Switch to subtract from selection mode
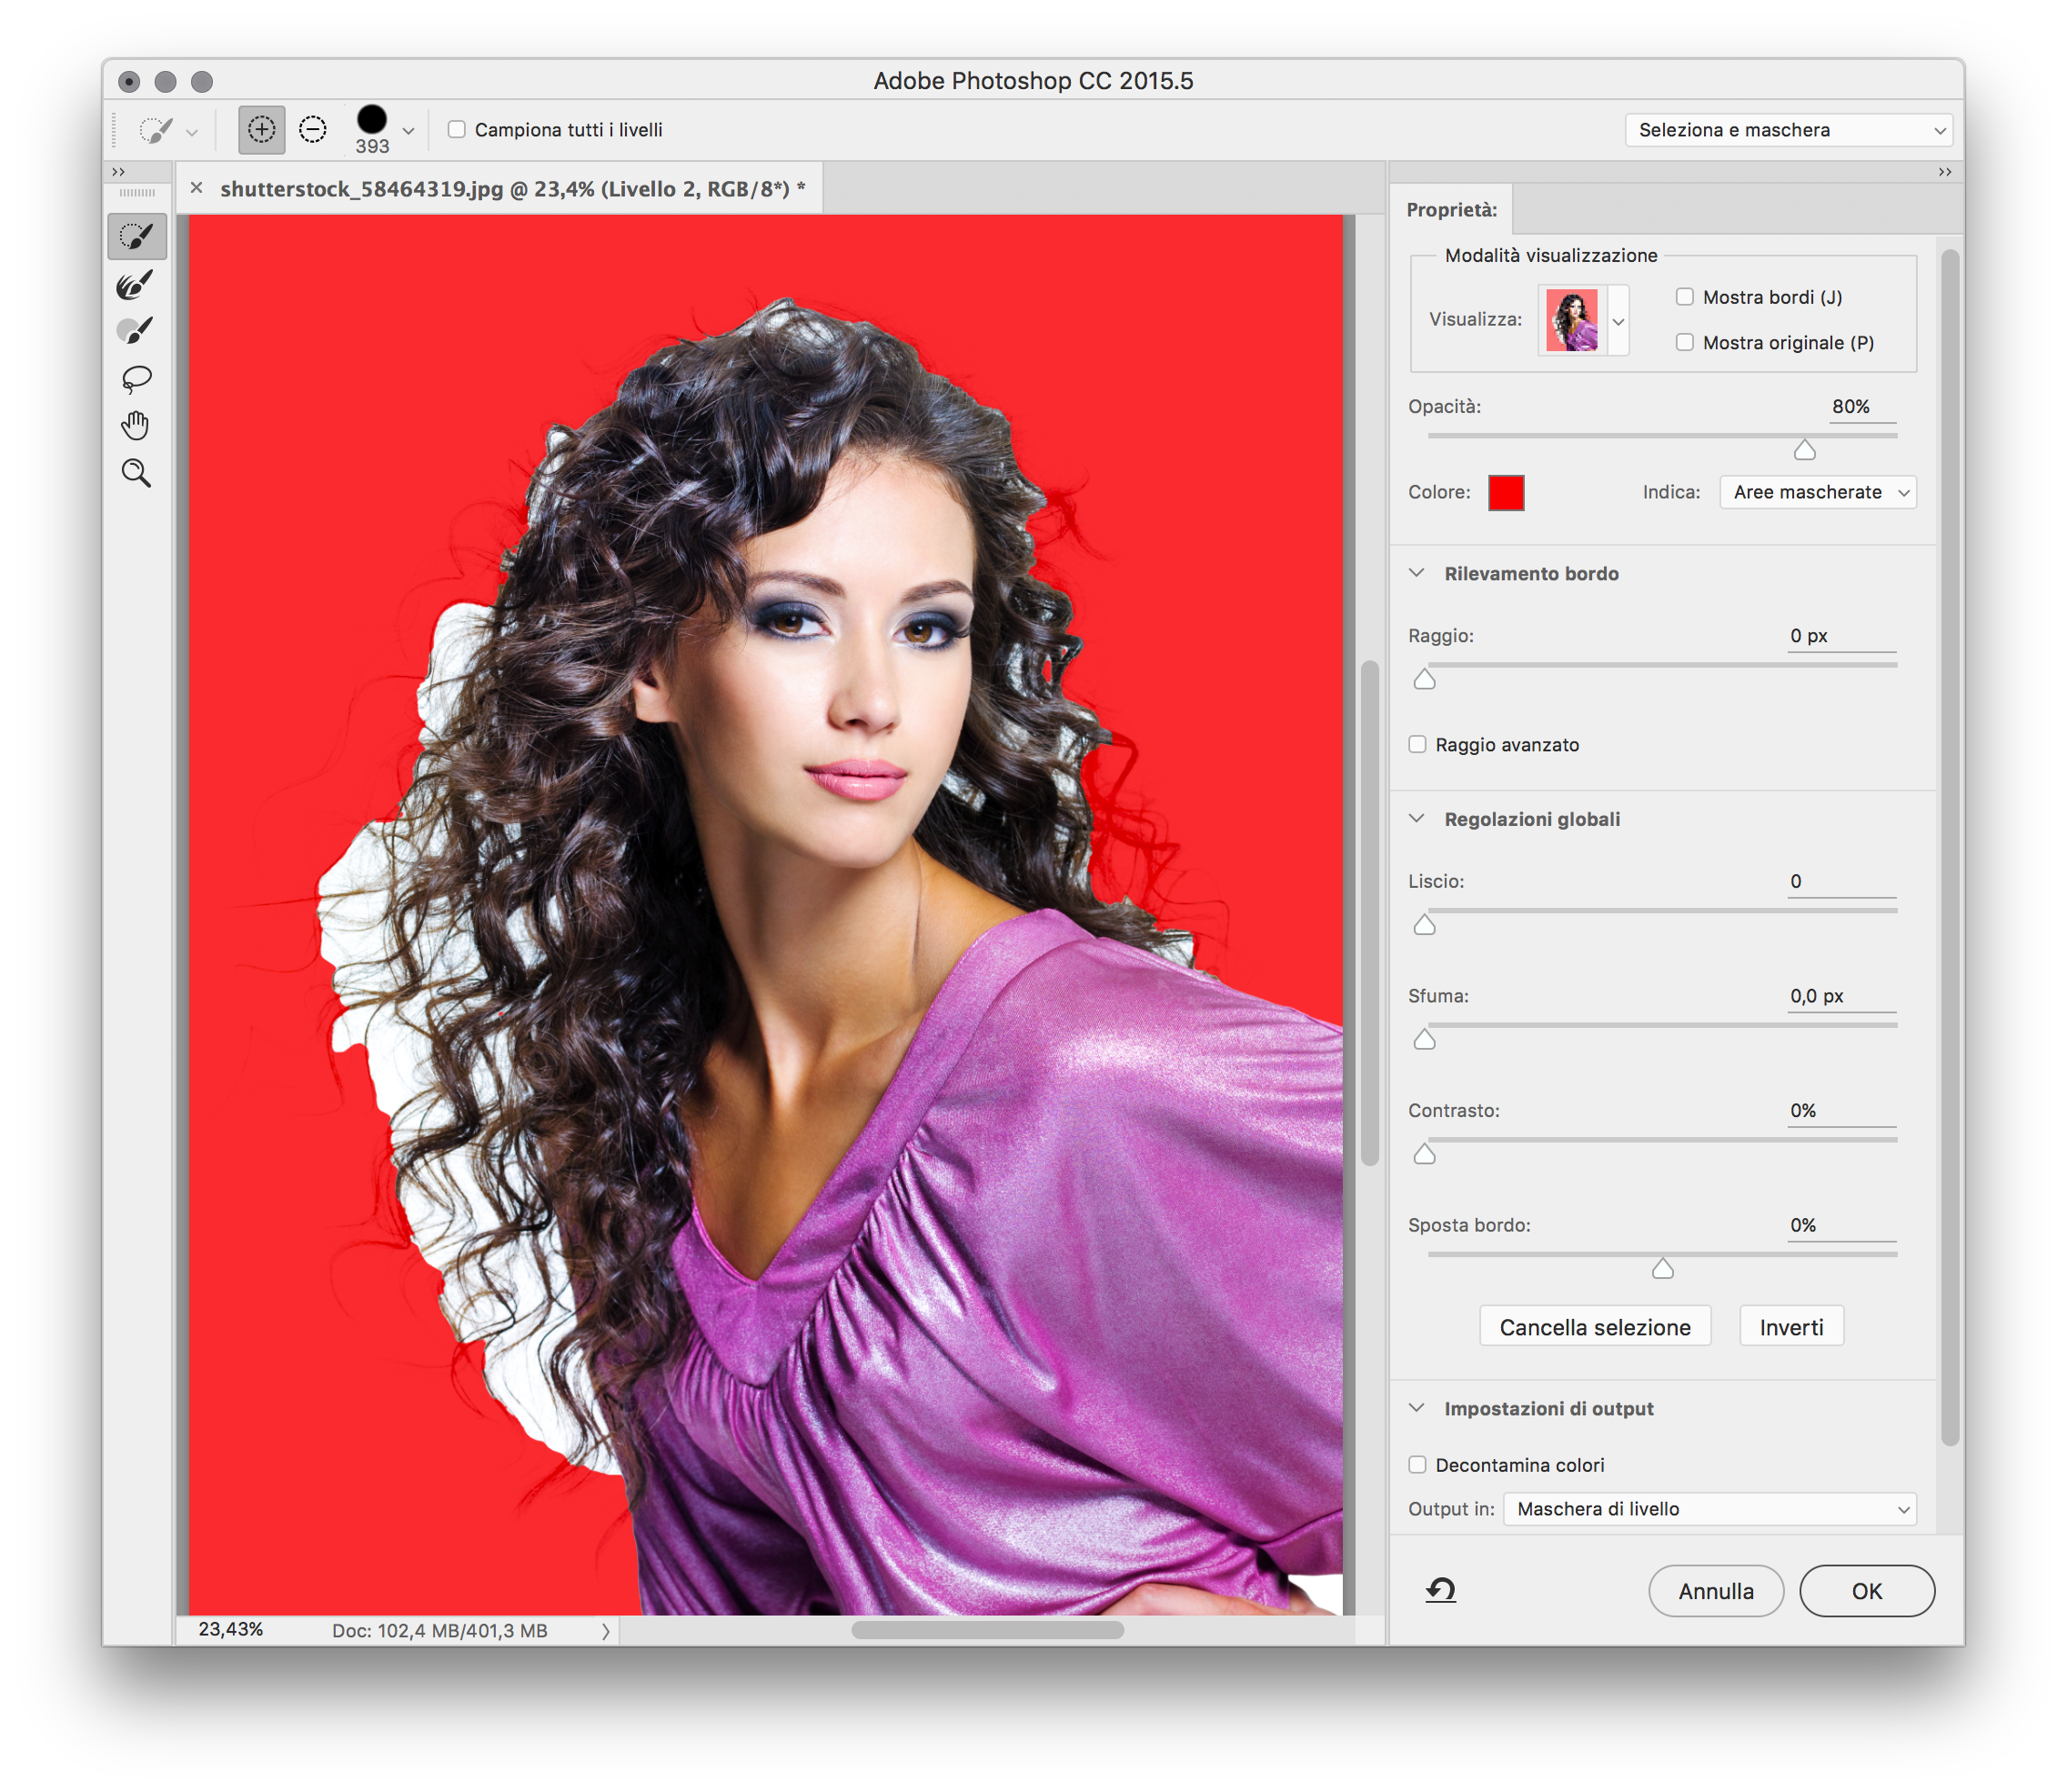This screenshot has width=2067, height=1792. pos(313,130)
